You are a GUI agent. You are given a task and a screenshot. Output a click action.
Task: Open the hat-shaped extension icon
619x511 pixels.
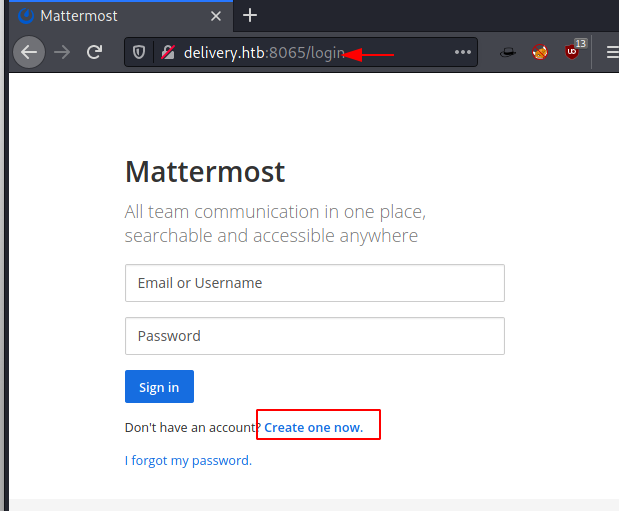(508, 52)
